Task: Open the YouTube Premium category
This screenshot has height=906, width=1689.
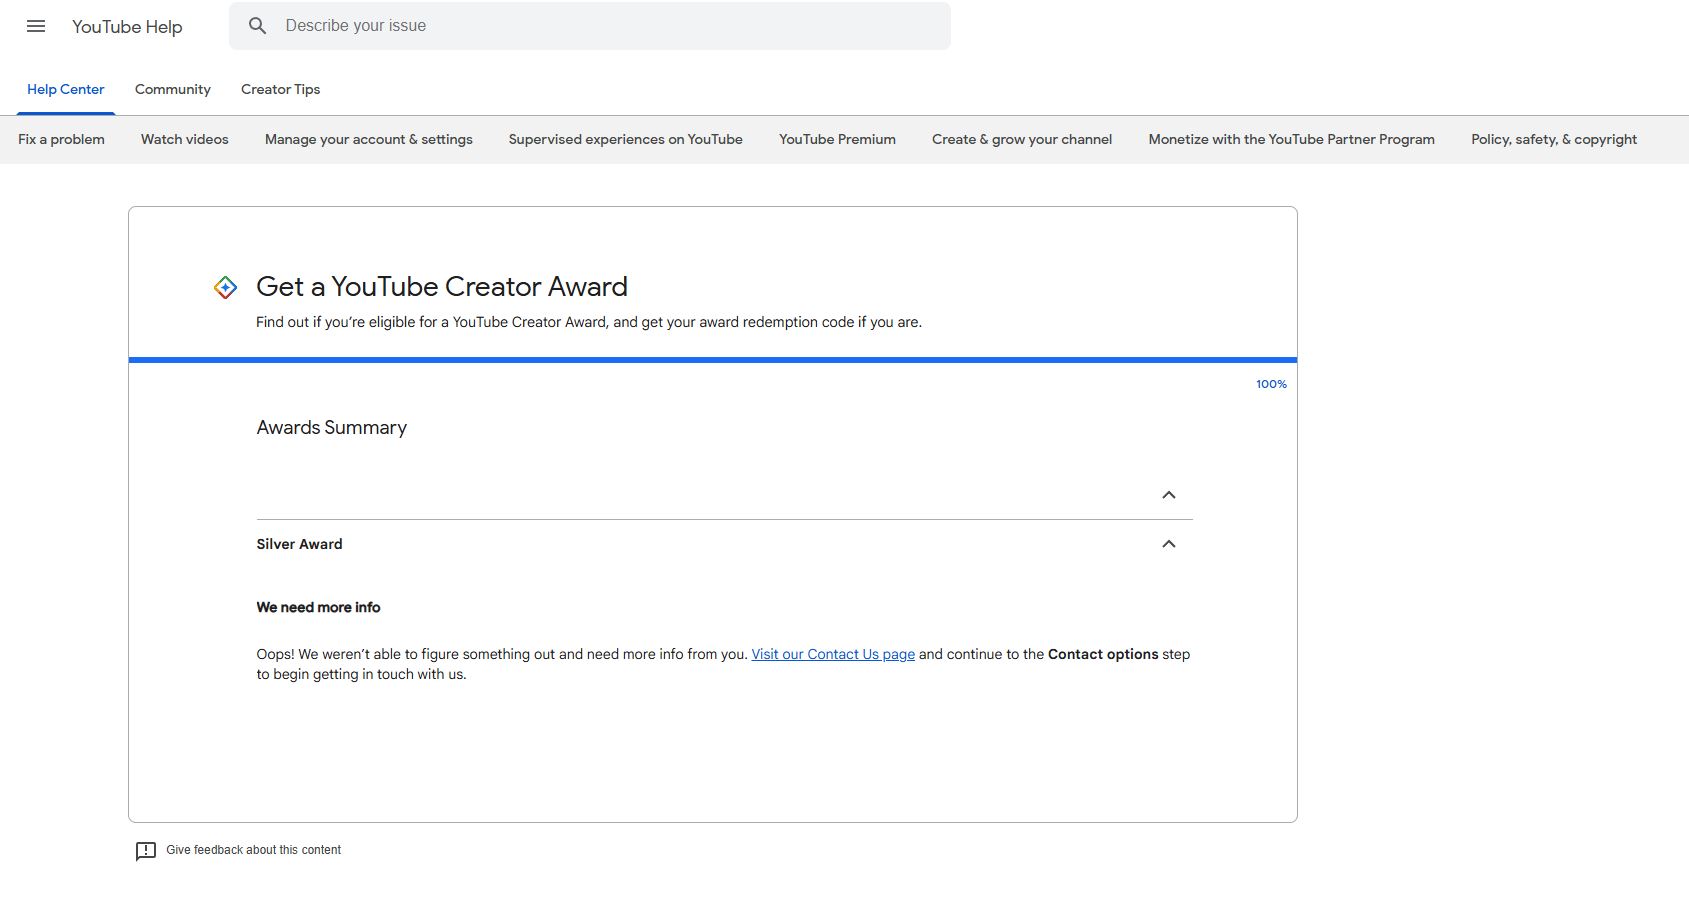Action: [x=837, y=139]
